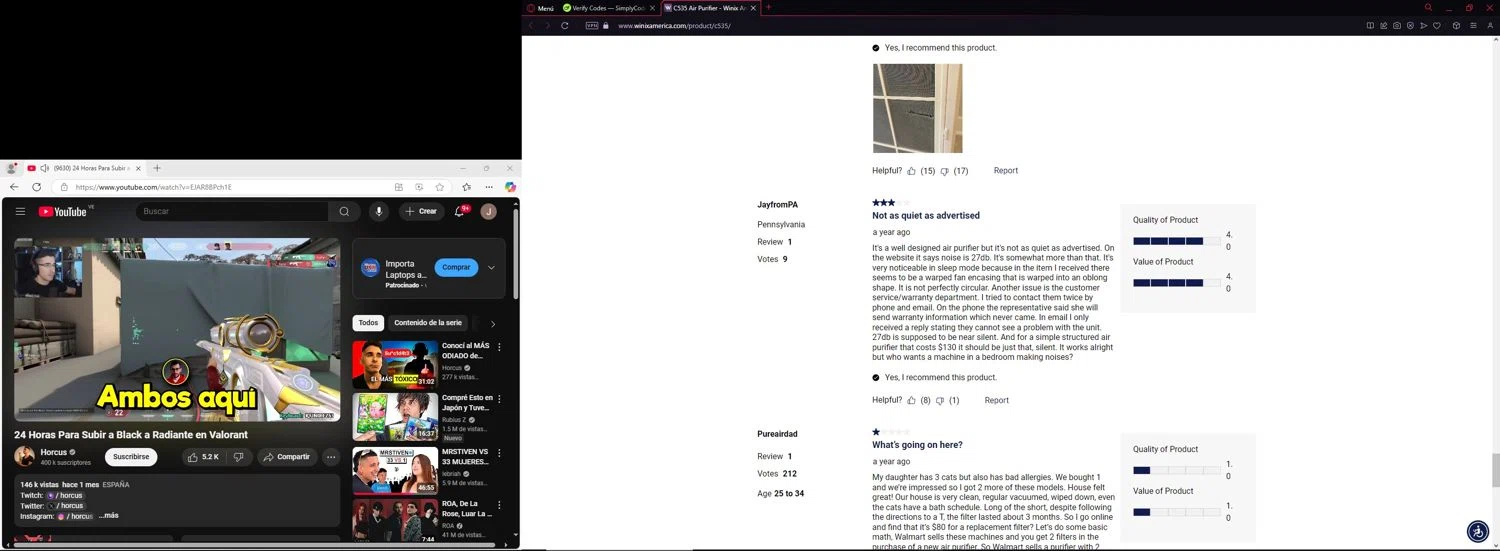Show next category chips with arrow
Image resolution: width=1500 pixels, height=551 pixels.
493,324
